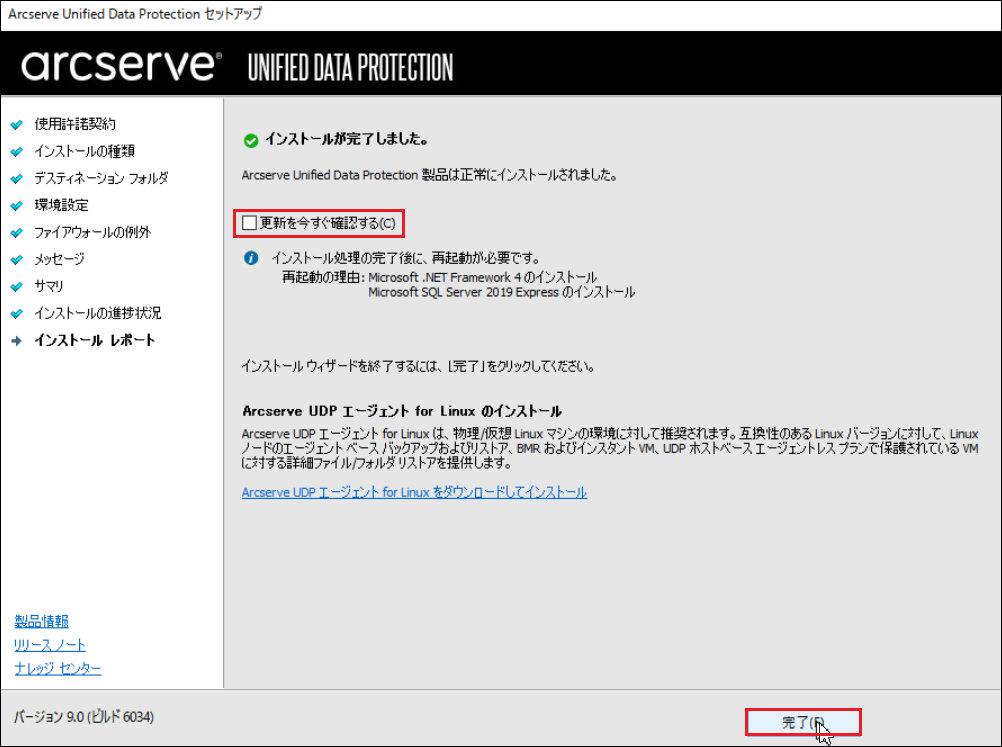The height and width of the screenshot is (747, 1002).
Task: Click the checkmark icon next to 環境設定
Action: point(17,206)
